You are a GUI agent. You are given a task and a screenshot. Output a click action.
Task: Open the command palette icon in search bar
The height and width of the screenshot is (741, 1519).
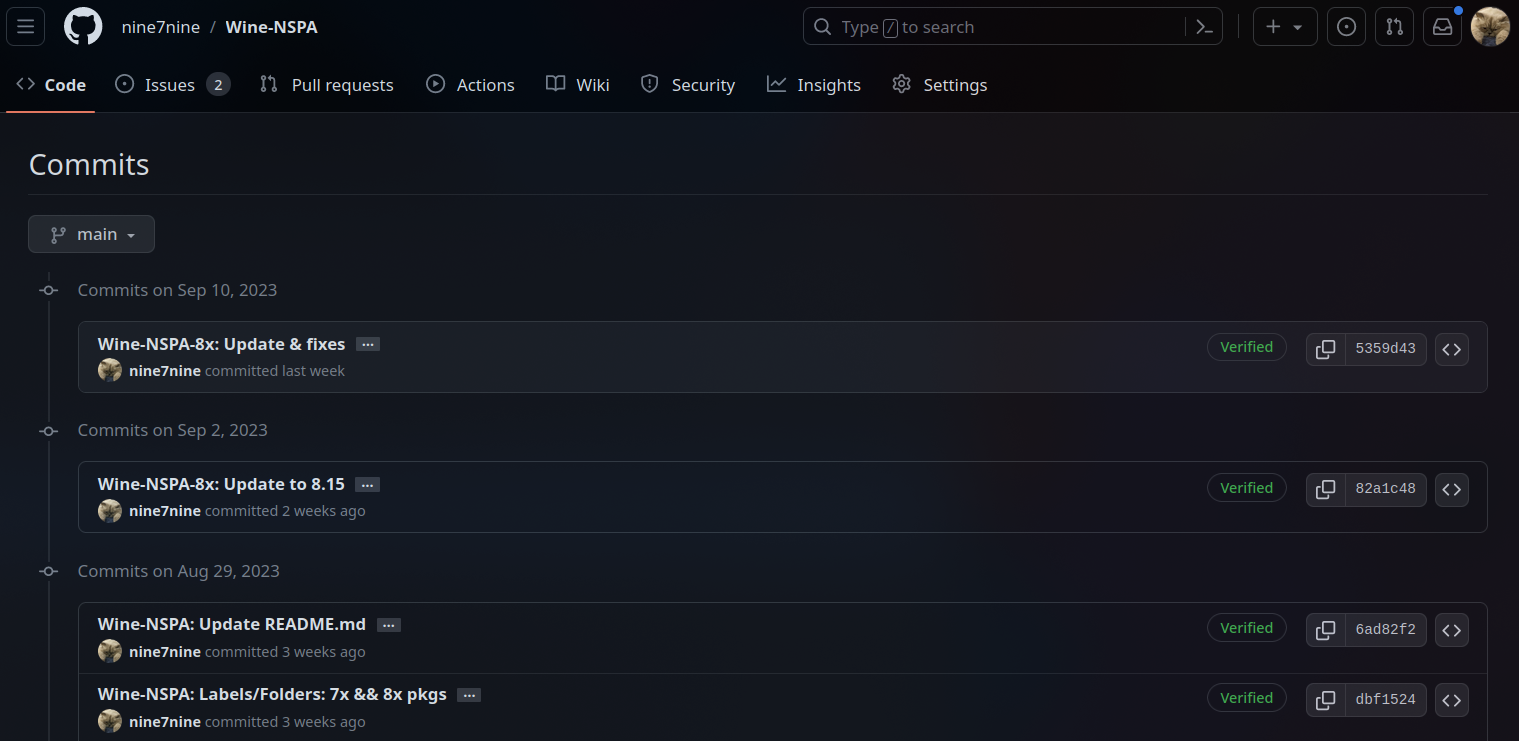1205,27
